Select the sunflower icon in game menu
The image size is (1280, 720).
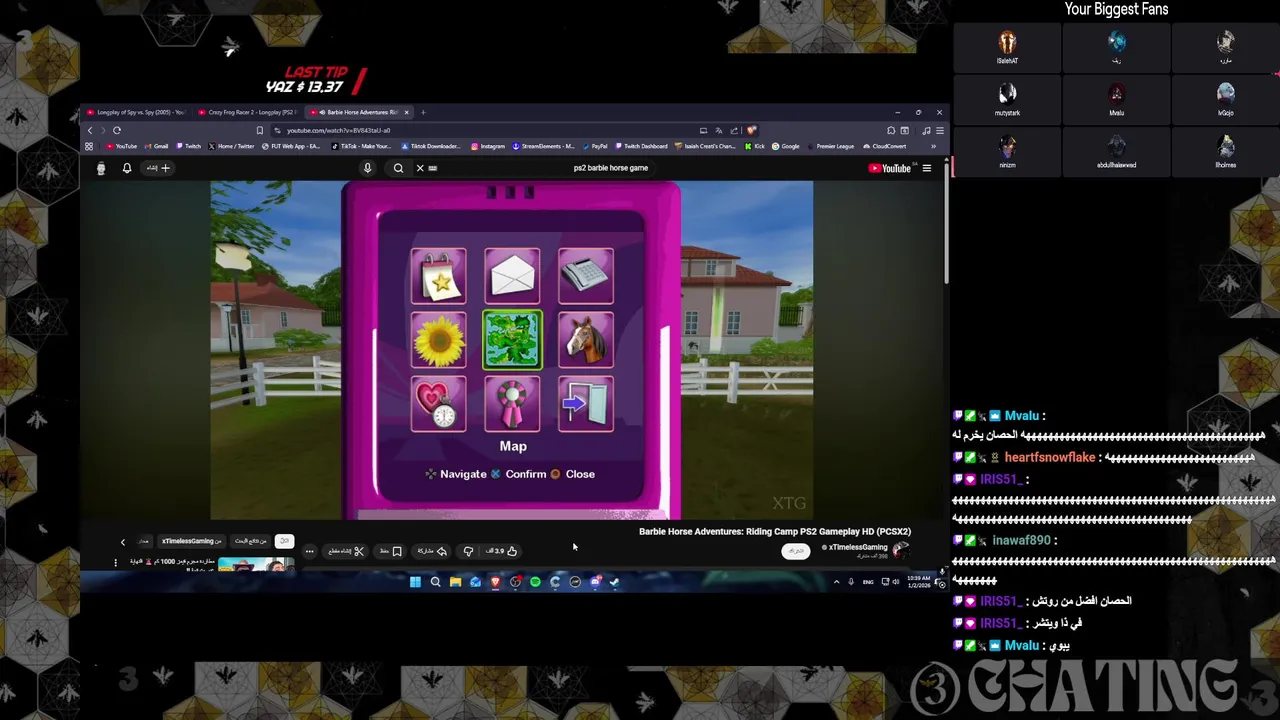[438, 340]
